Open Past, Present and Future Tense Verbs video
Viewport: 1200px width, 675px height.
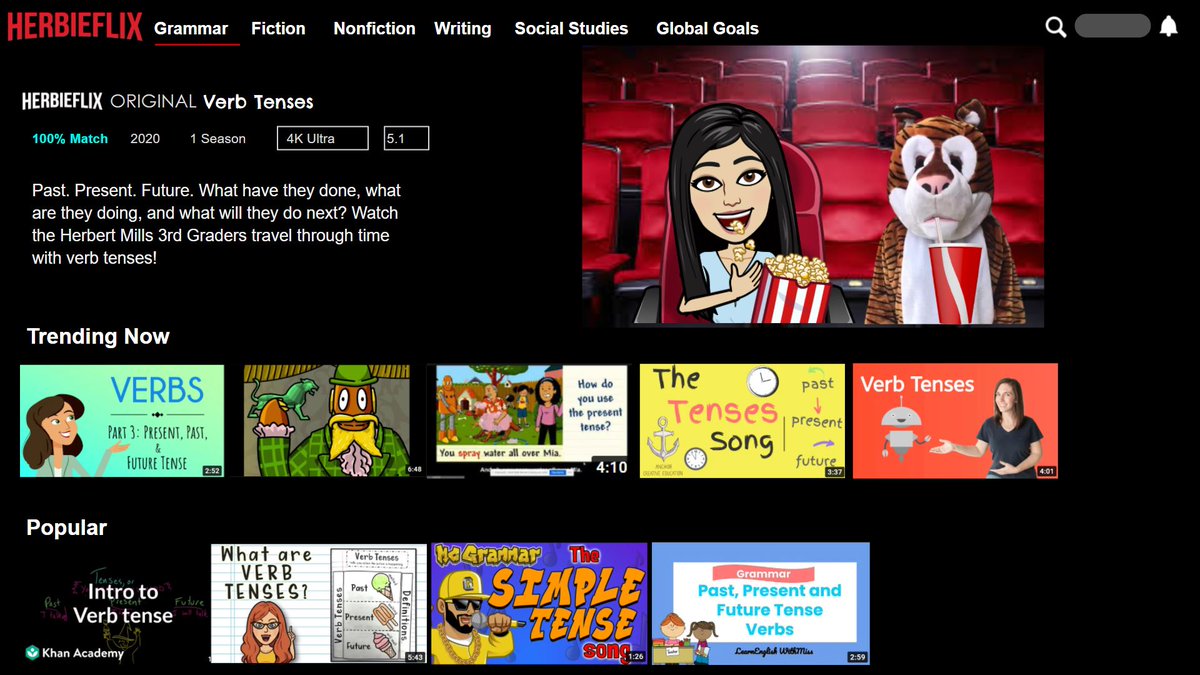click(x=760, y=603)
